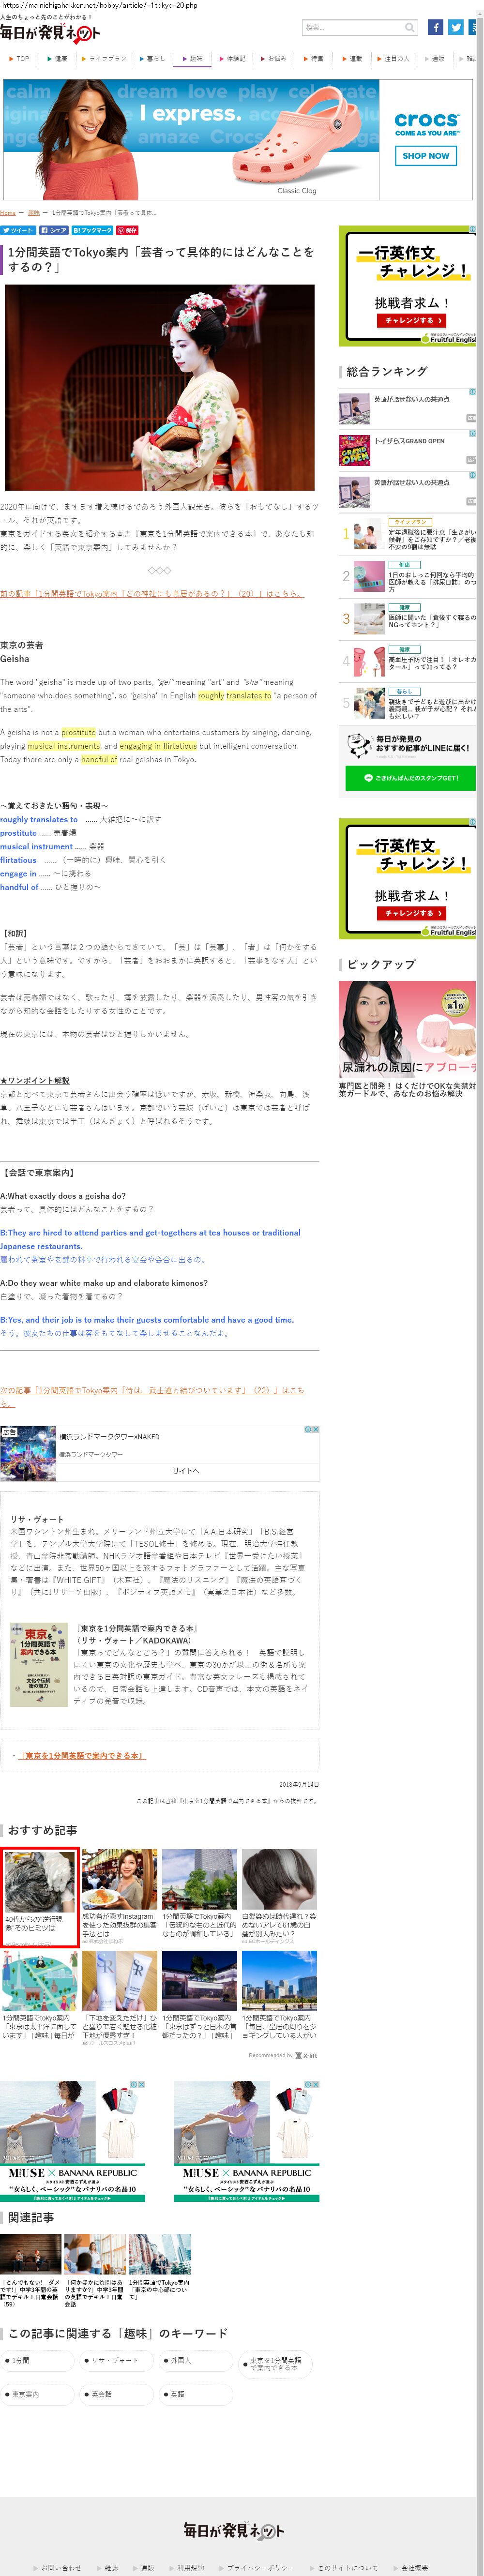This screenshot has height=2576, width=484.
Task: Select the 外国人 keyword tag
Action: click(196, 2360)
